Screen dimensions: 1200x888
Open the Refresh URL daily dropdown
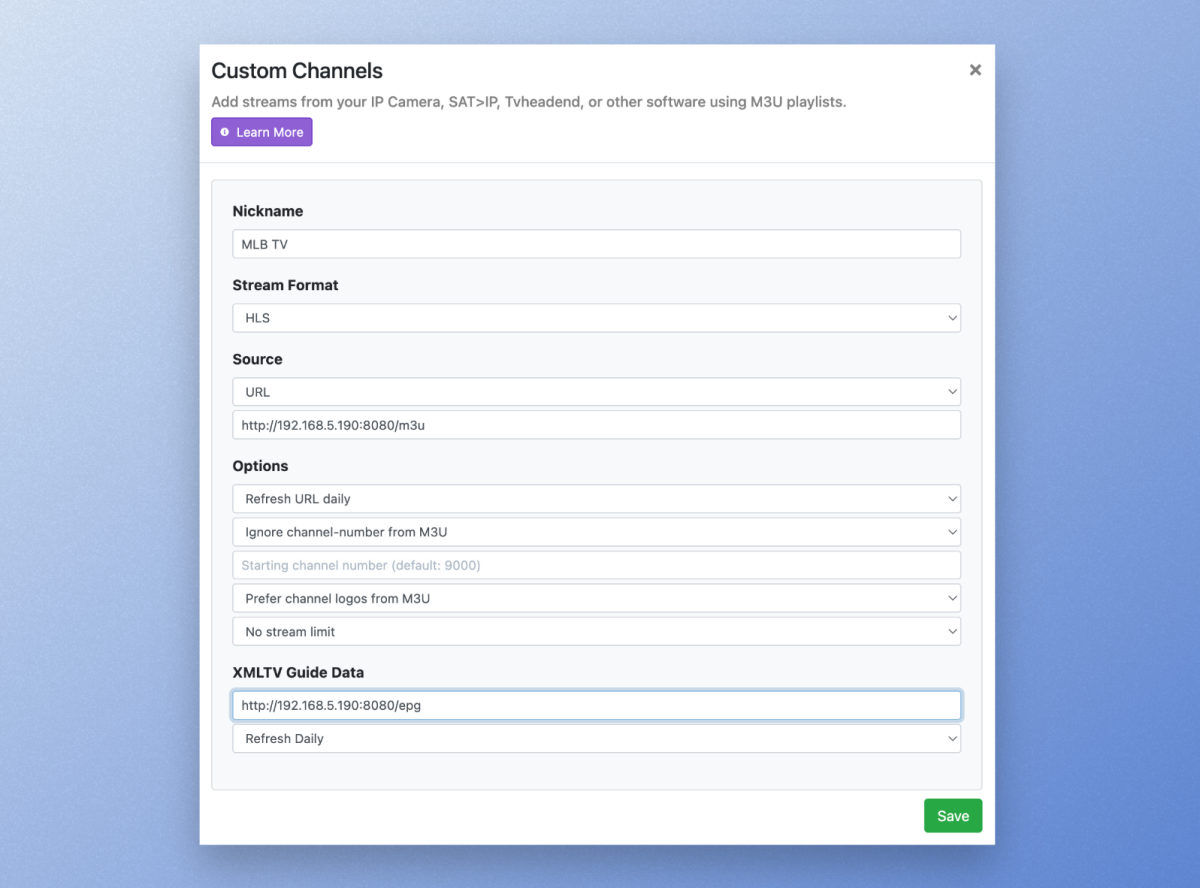[596, 499]
